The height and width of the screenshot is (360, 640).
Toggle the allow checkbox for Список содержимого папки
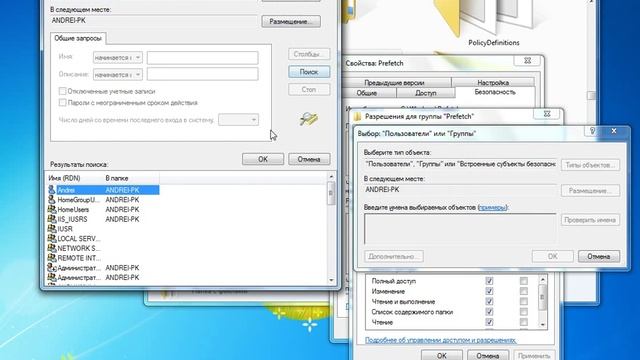489,312
